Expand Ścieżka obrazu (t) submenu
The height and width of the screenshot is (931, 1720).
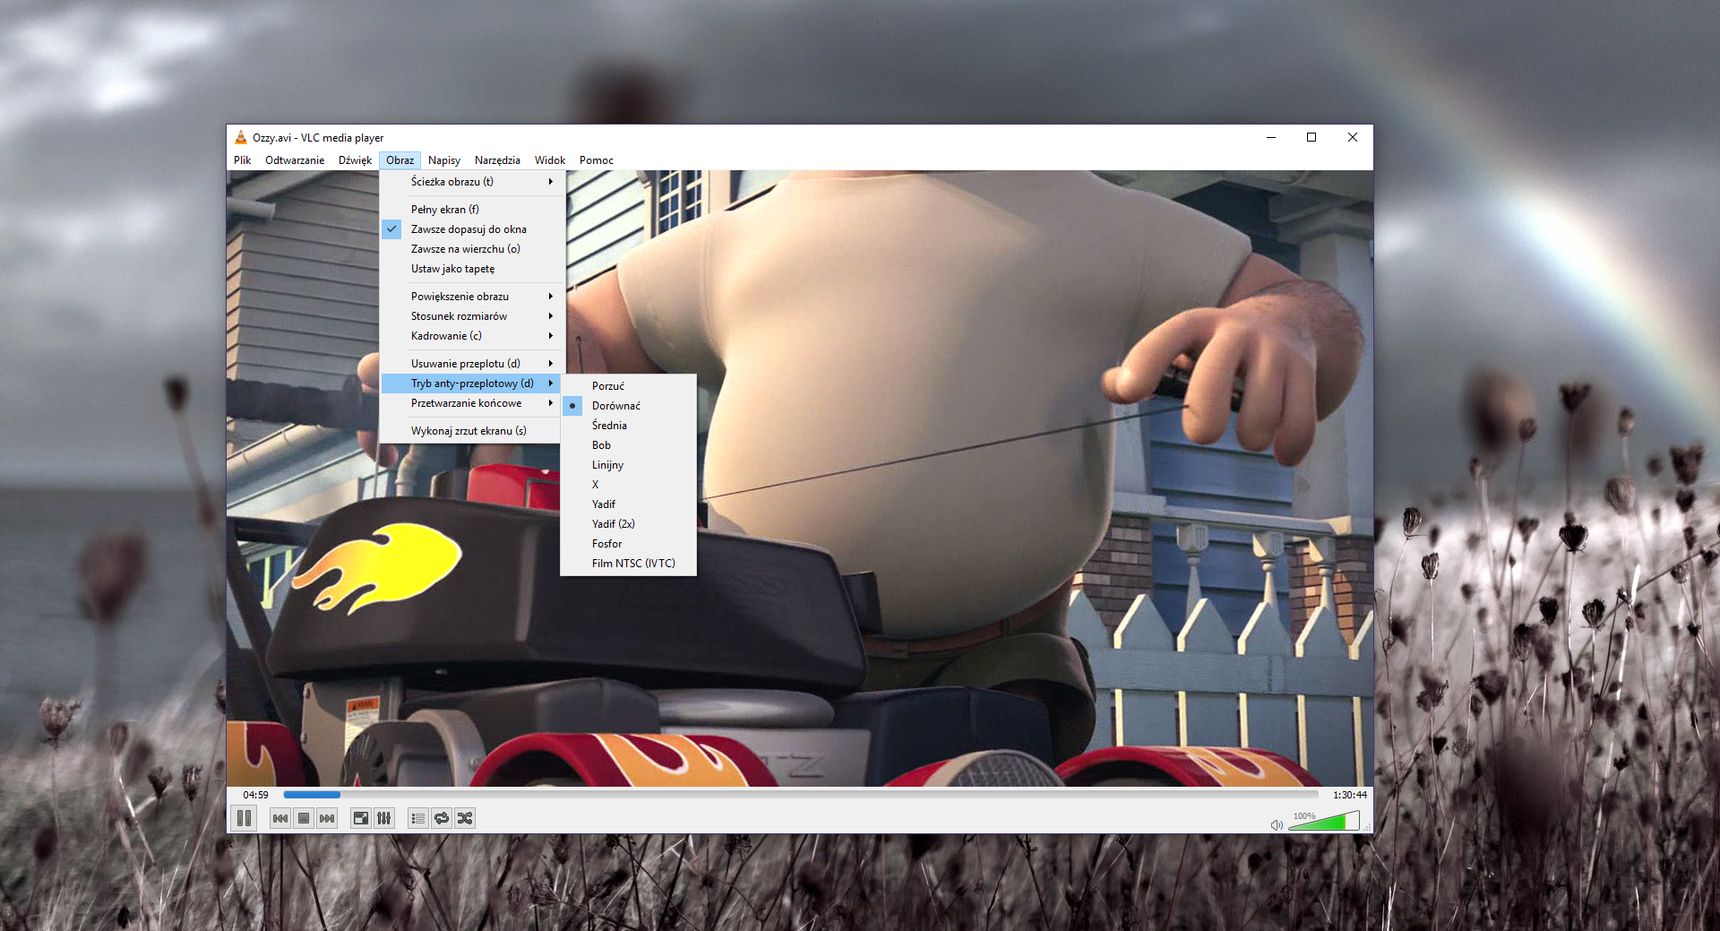click(x=472, y=182)
